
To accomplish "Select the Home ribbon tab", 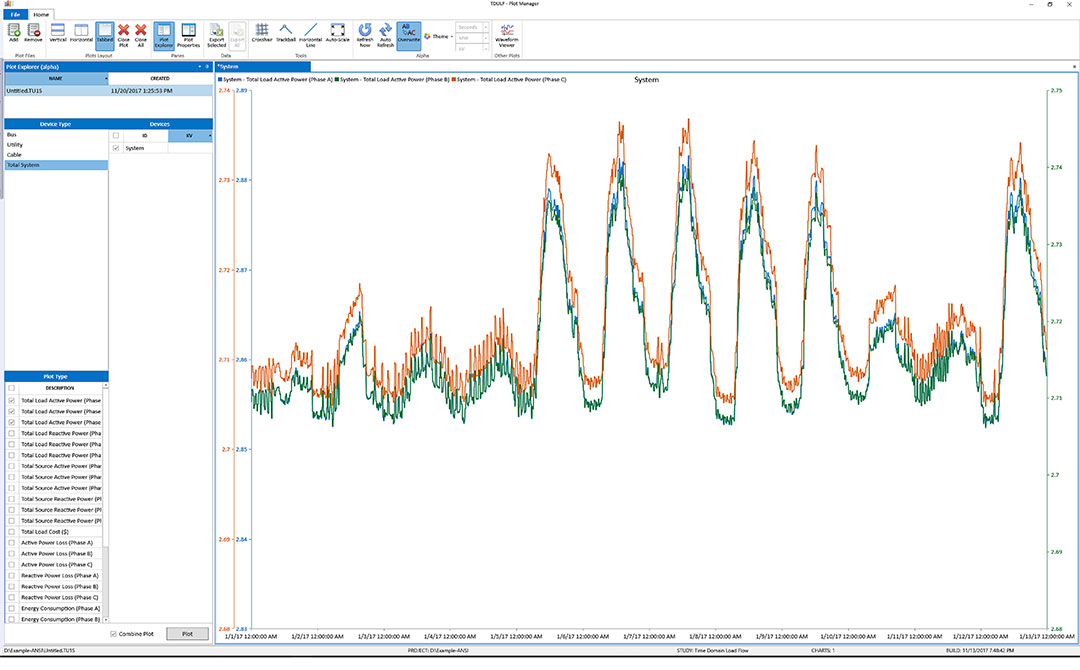I will [x=40, y=15].
